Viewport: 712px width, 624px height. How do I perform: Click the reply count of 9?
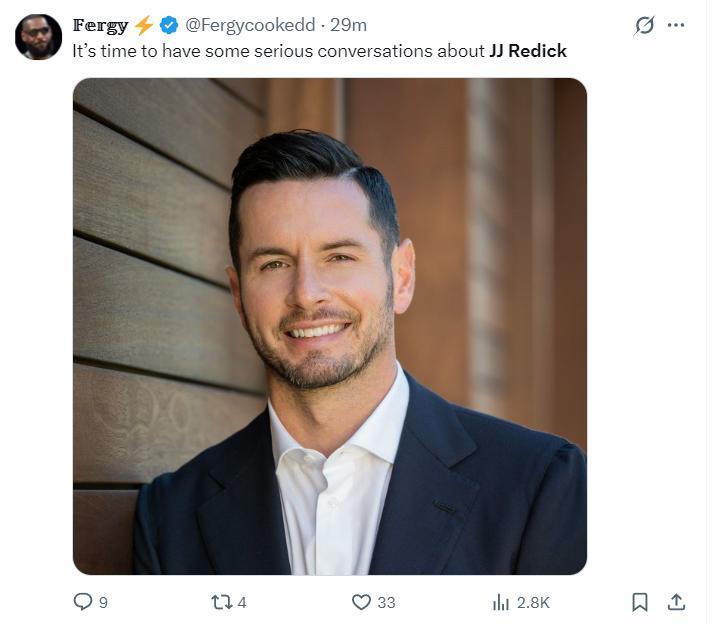(x=103, y=602)
